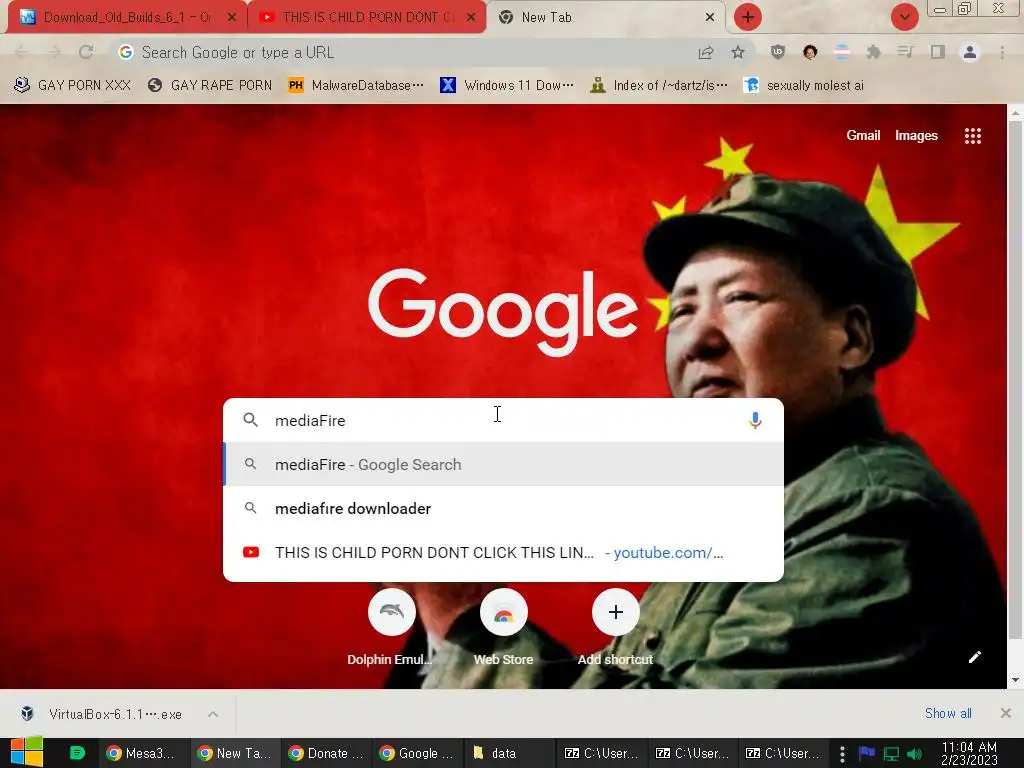Switch to the Mesa3... Chrome taskbar window
1024x768 pixels.
pyautogui.click(x=144, y=753)
